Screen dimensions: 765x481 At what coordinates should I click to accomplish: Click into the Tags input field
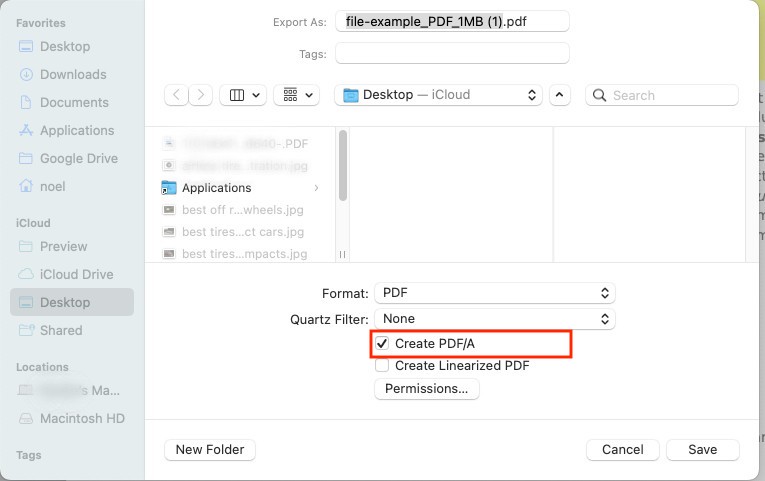(452, 53)
